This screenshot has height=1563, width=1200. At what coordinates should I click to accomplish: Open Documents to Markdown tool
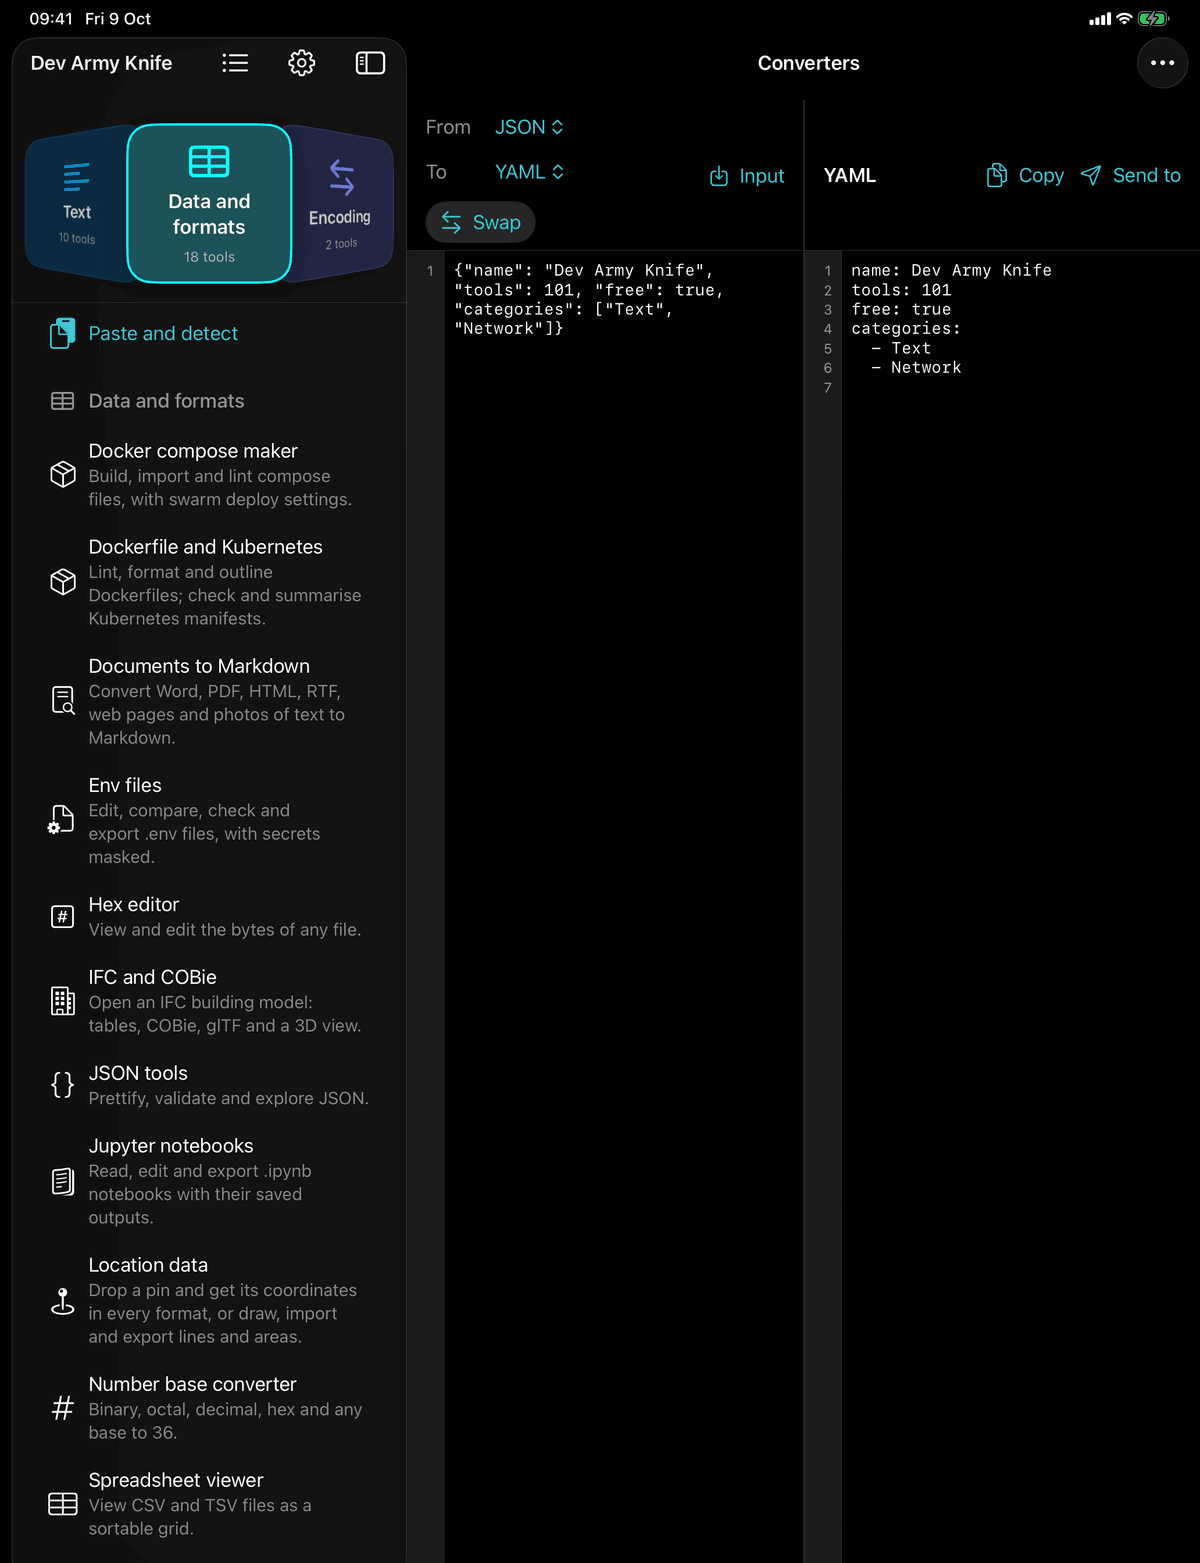(x=209, y=701)
